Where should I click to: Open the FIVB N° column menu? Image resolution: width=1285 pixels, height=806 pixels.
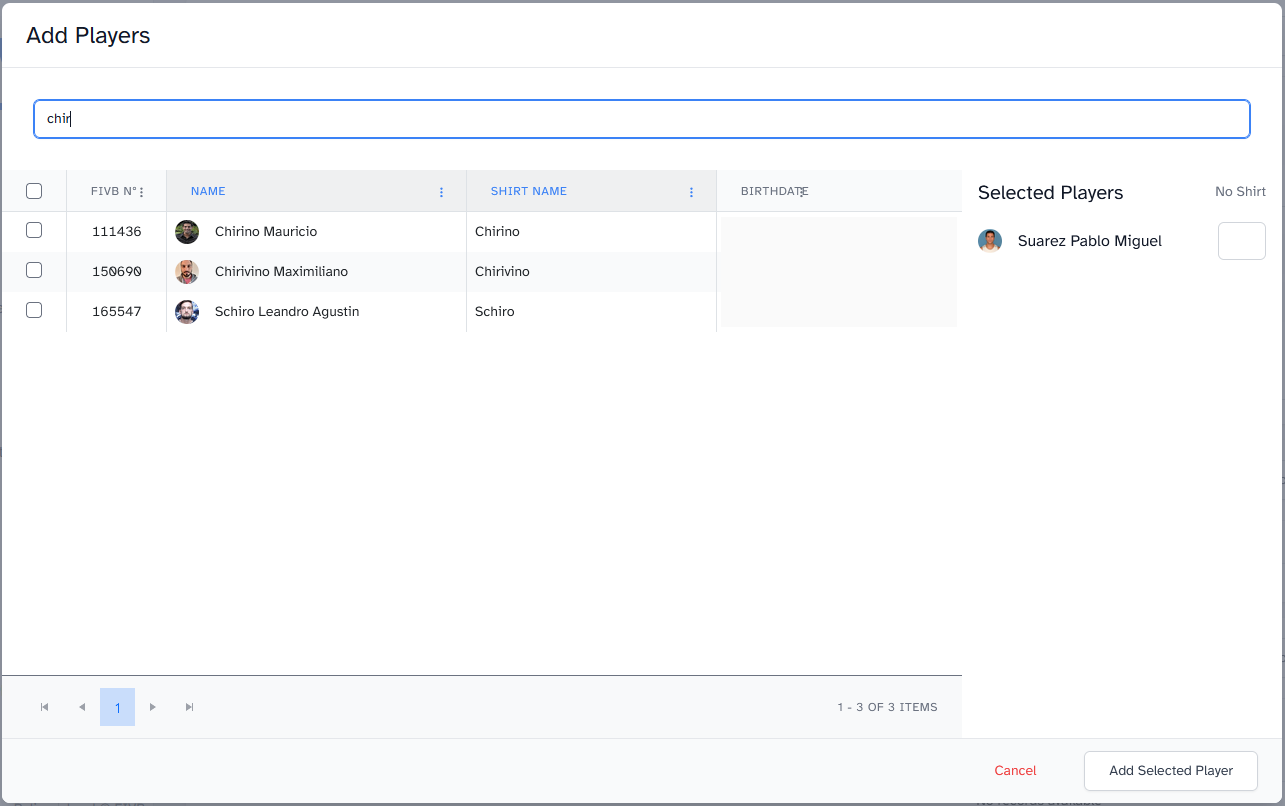141,192
